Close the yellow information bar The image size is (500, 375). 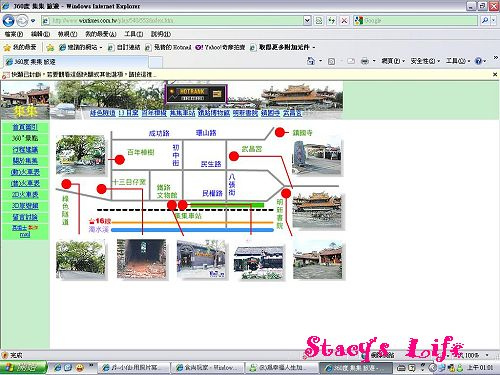(495, 74)
